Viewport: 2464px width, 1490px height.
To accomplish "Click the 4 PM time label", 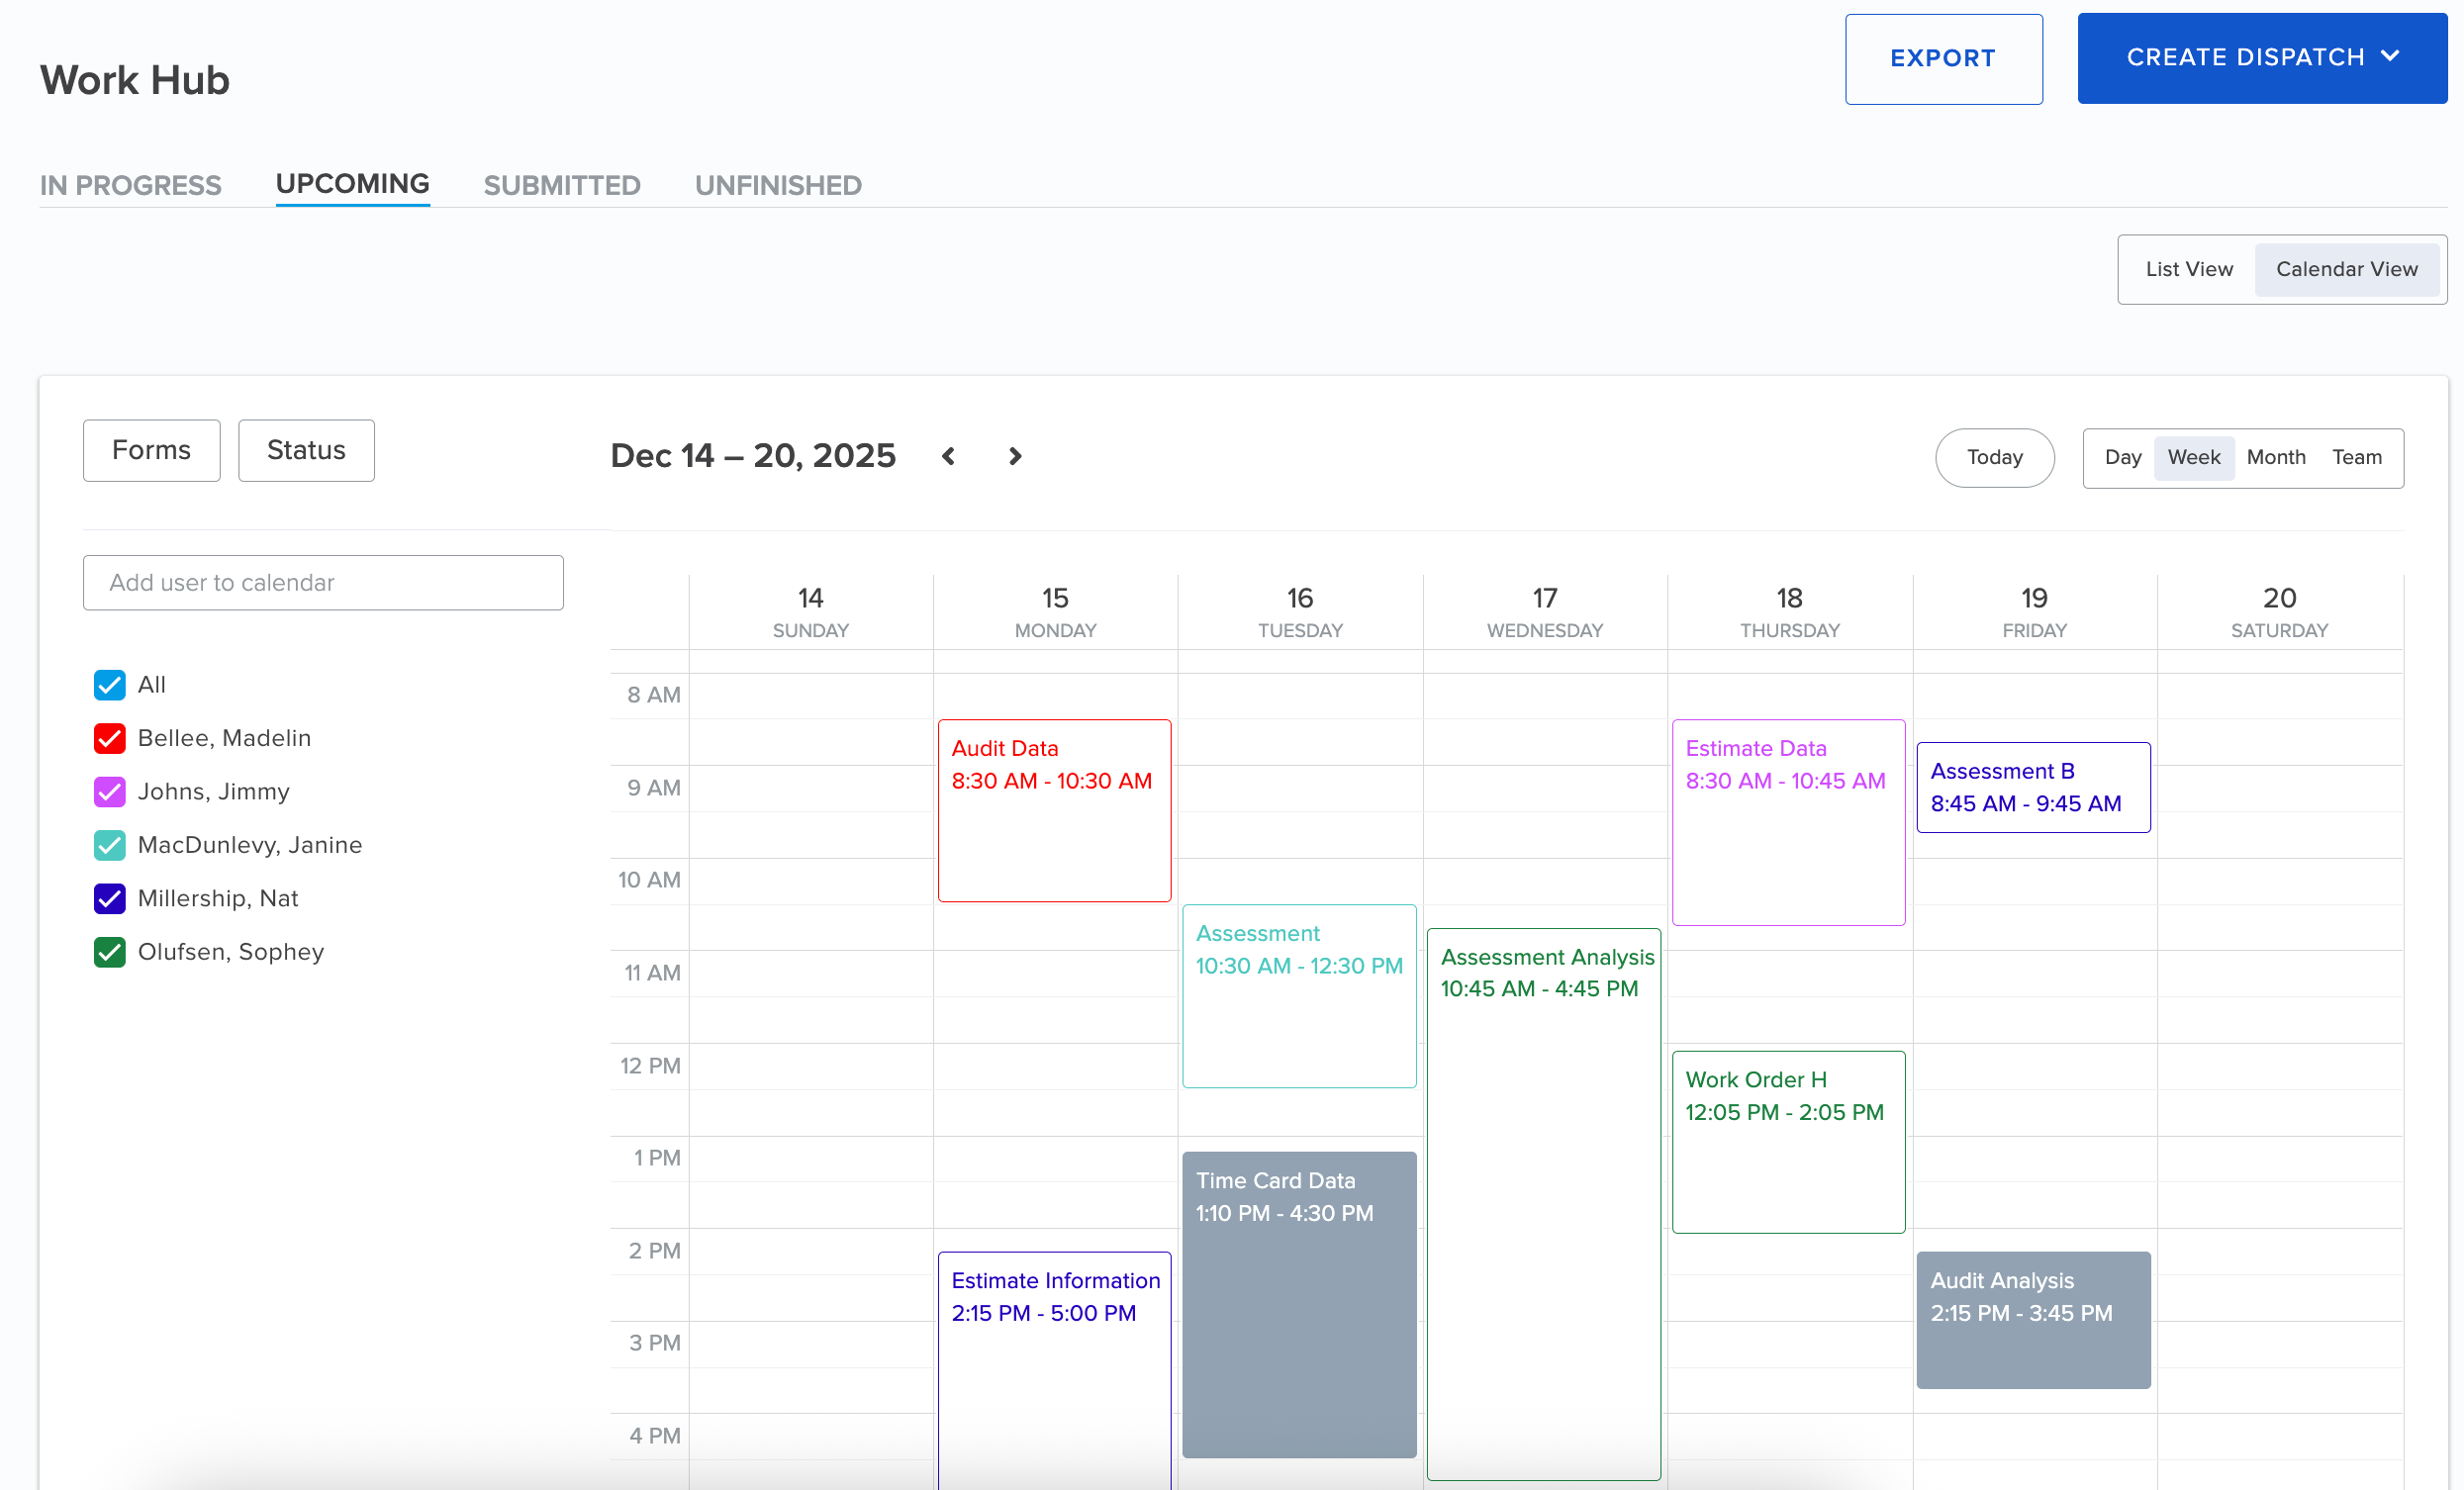I will (655, 1436).
